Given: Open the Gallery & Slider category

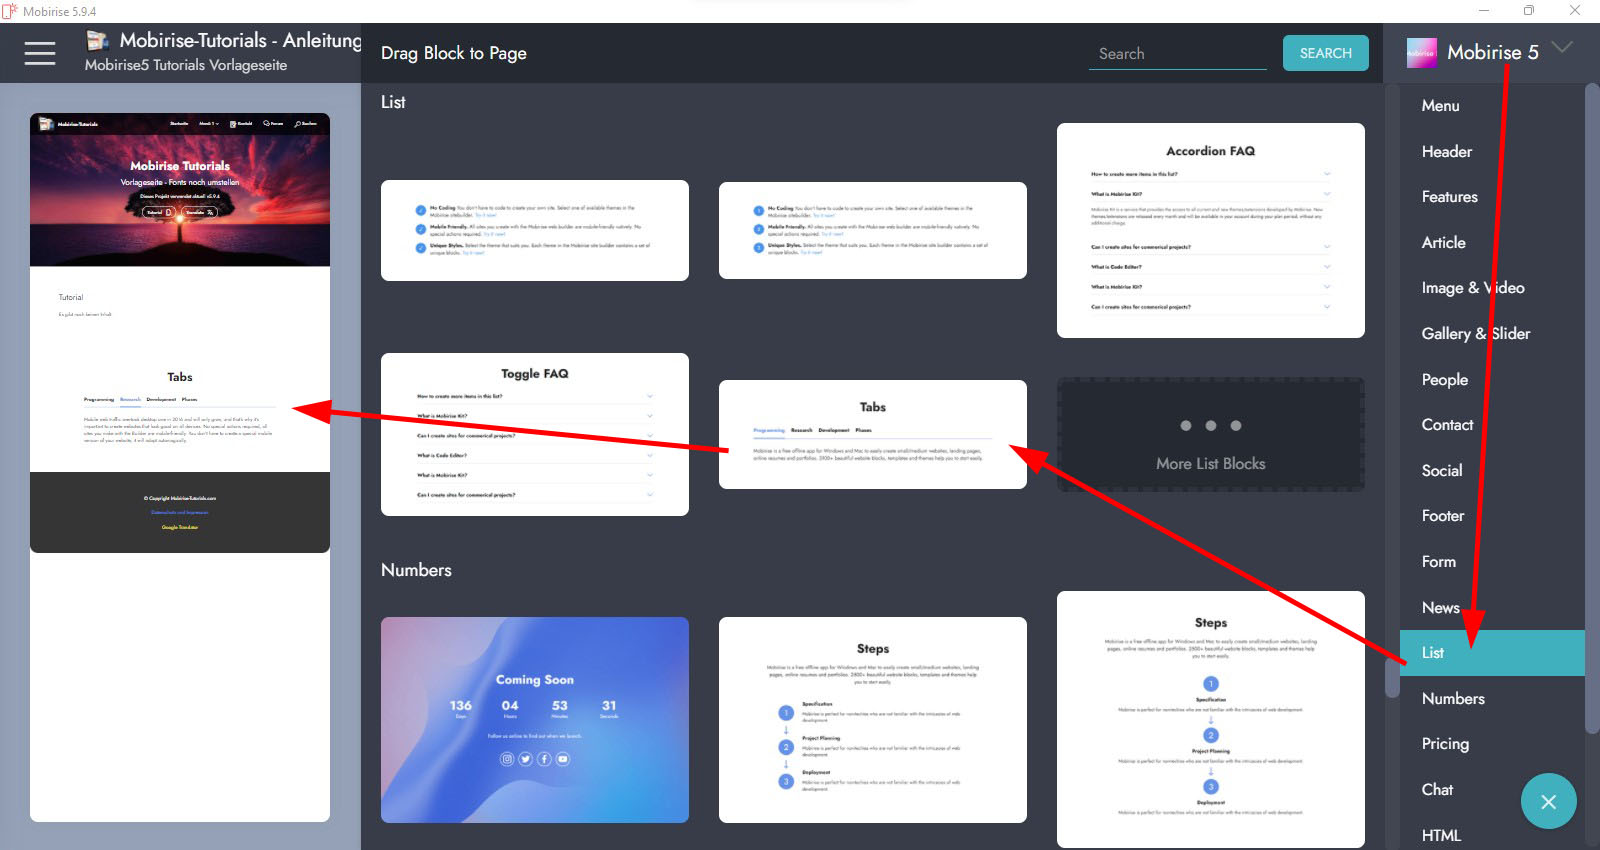Looking at the screenshot, I should pos(1475,333).
